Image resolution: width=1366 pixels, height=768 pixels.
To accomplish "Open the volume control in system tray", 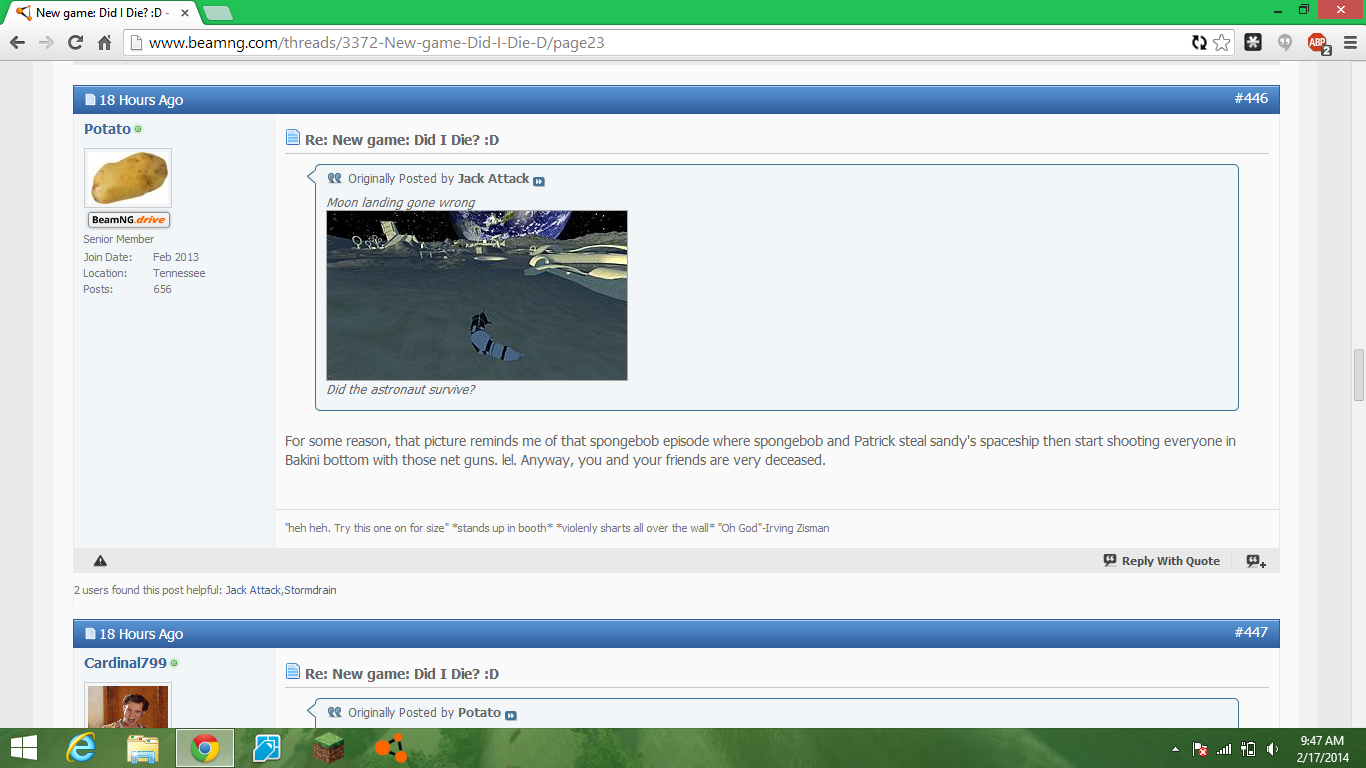I will 1271,749.
